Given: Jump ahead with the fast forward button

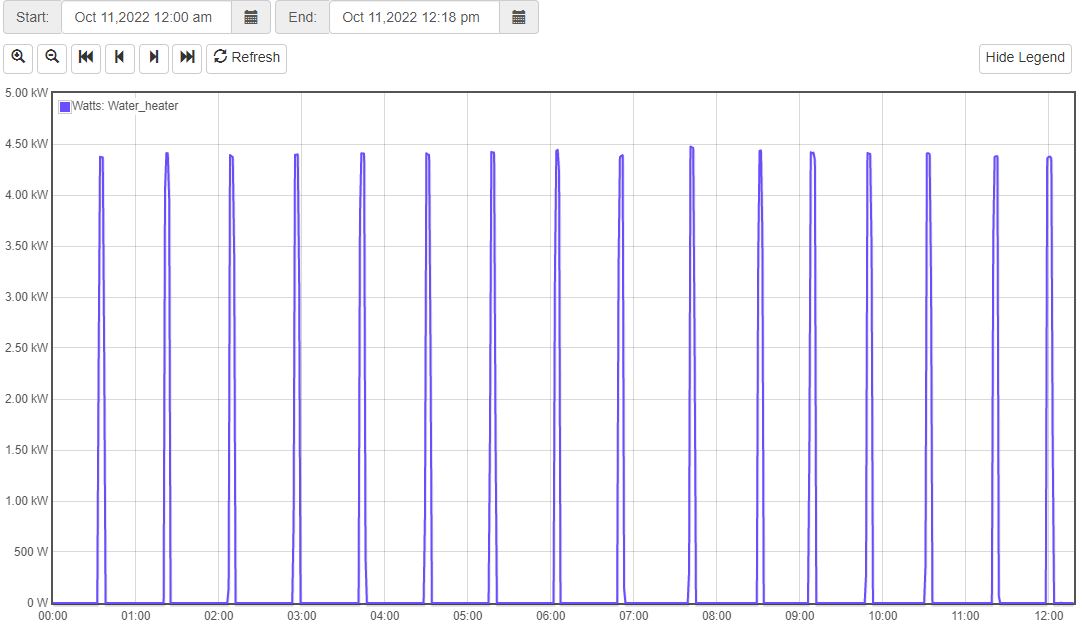Looking at the screenshot, I should coord(187,57).
